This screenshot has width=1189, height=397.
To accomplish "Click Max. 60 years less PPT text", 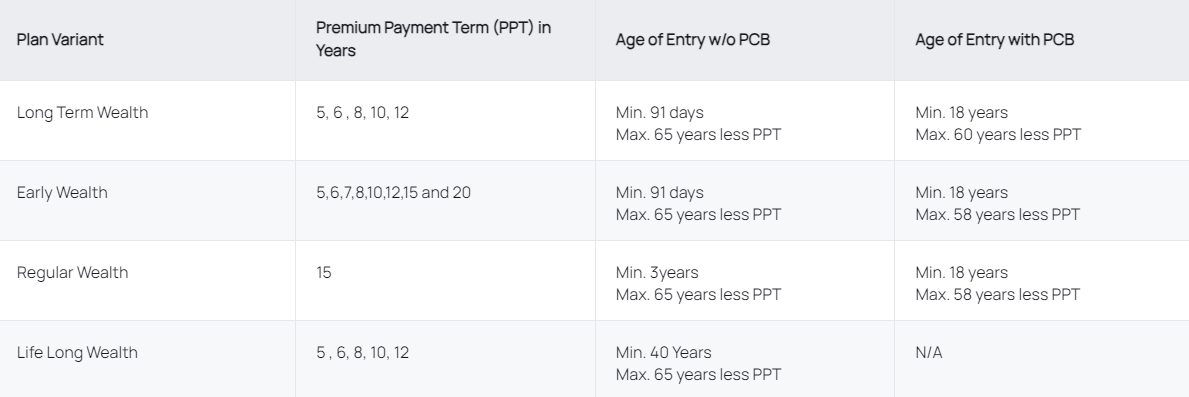I will pos(998,134).
